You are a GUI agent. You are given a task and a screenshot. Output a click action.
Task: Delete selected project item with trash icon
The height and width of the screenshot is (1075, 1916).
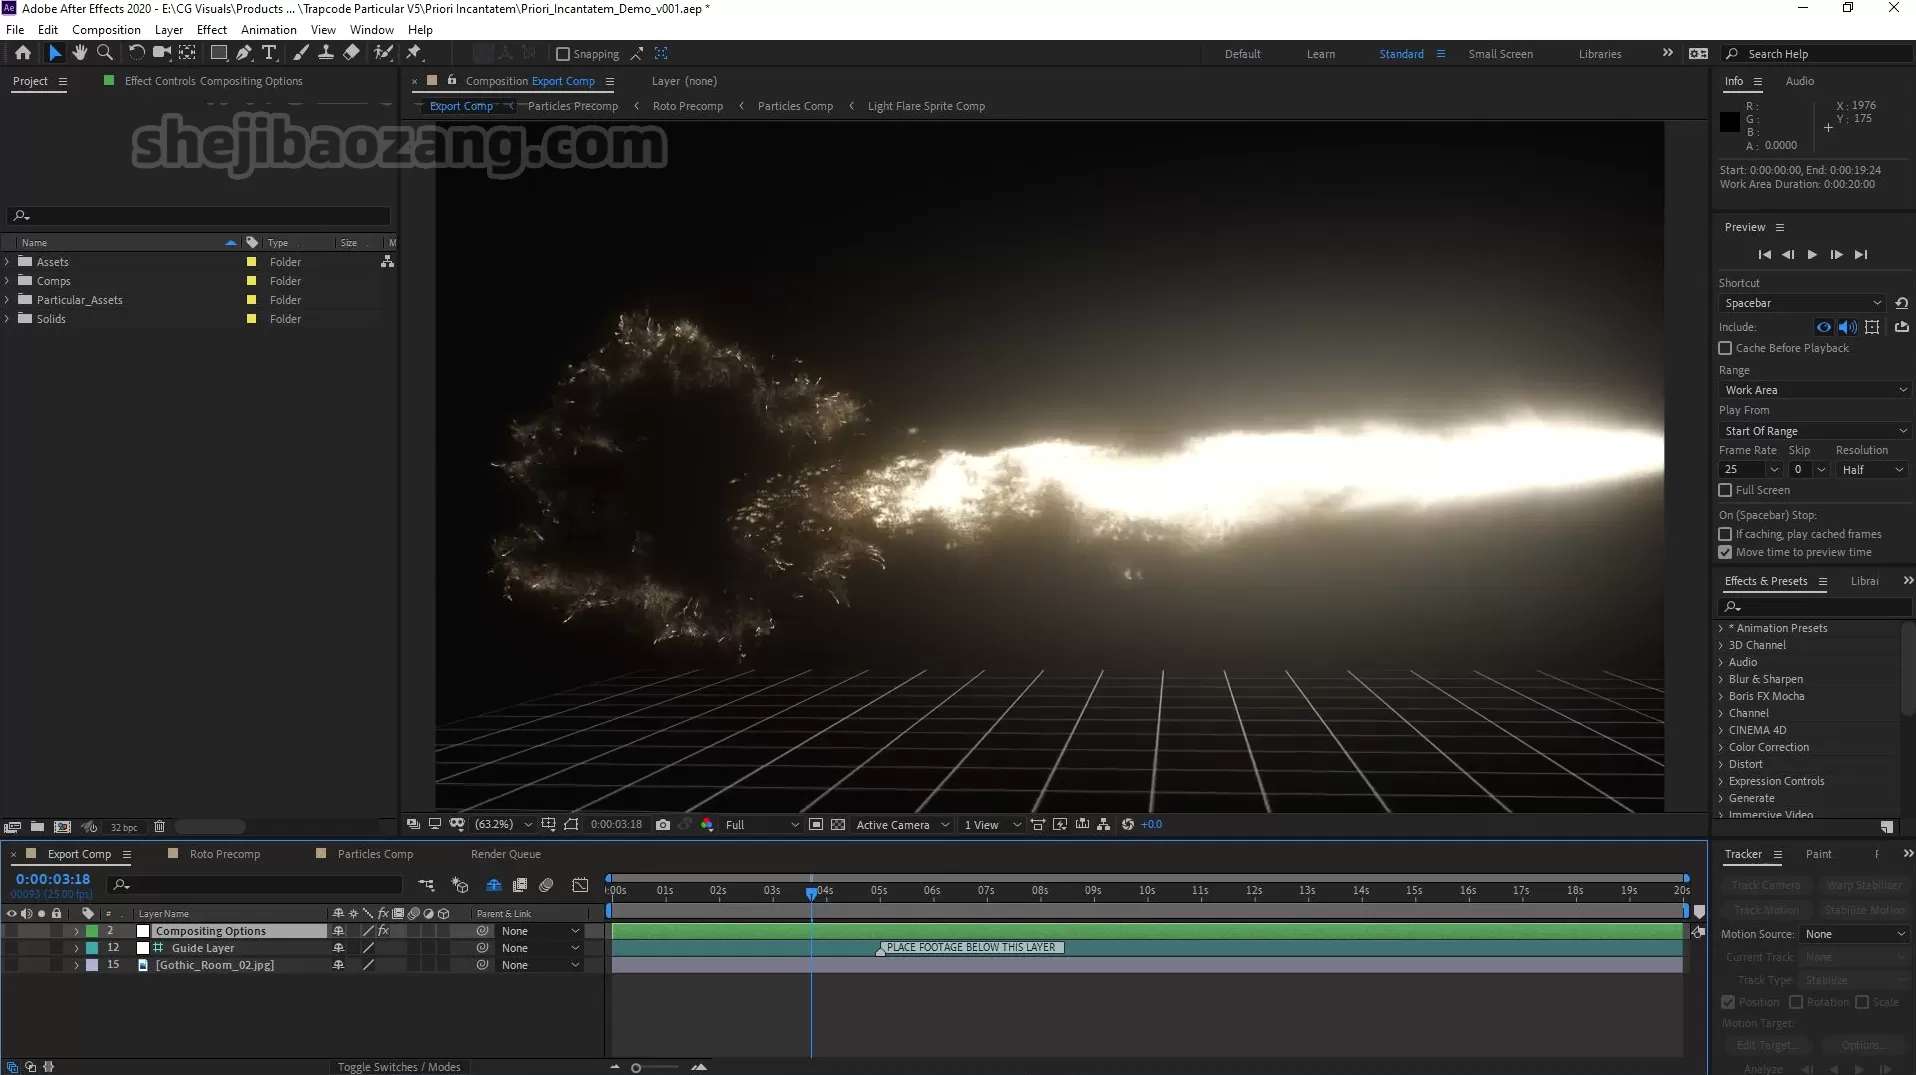[x=159, y=827]
